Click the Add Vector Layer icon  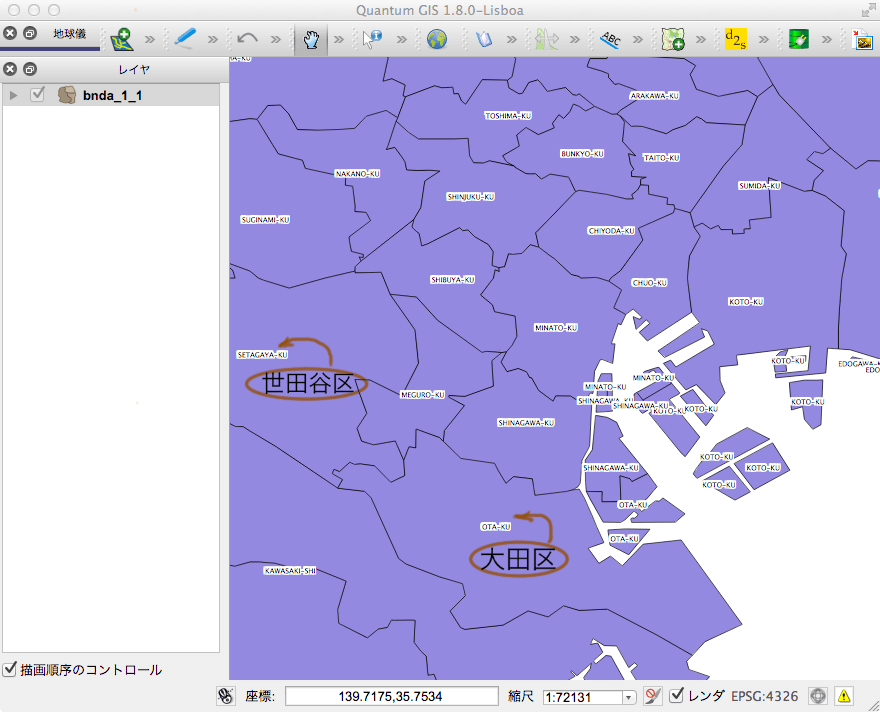[x=122, y=39]
